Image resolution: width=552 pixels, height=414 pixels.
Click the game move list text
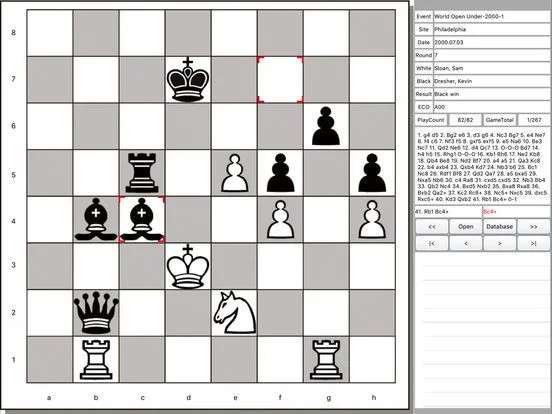click(482, 167)
